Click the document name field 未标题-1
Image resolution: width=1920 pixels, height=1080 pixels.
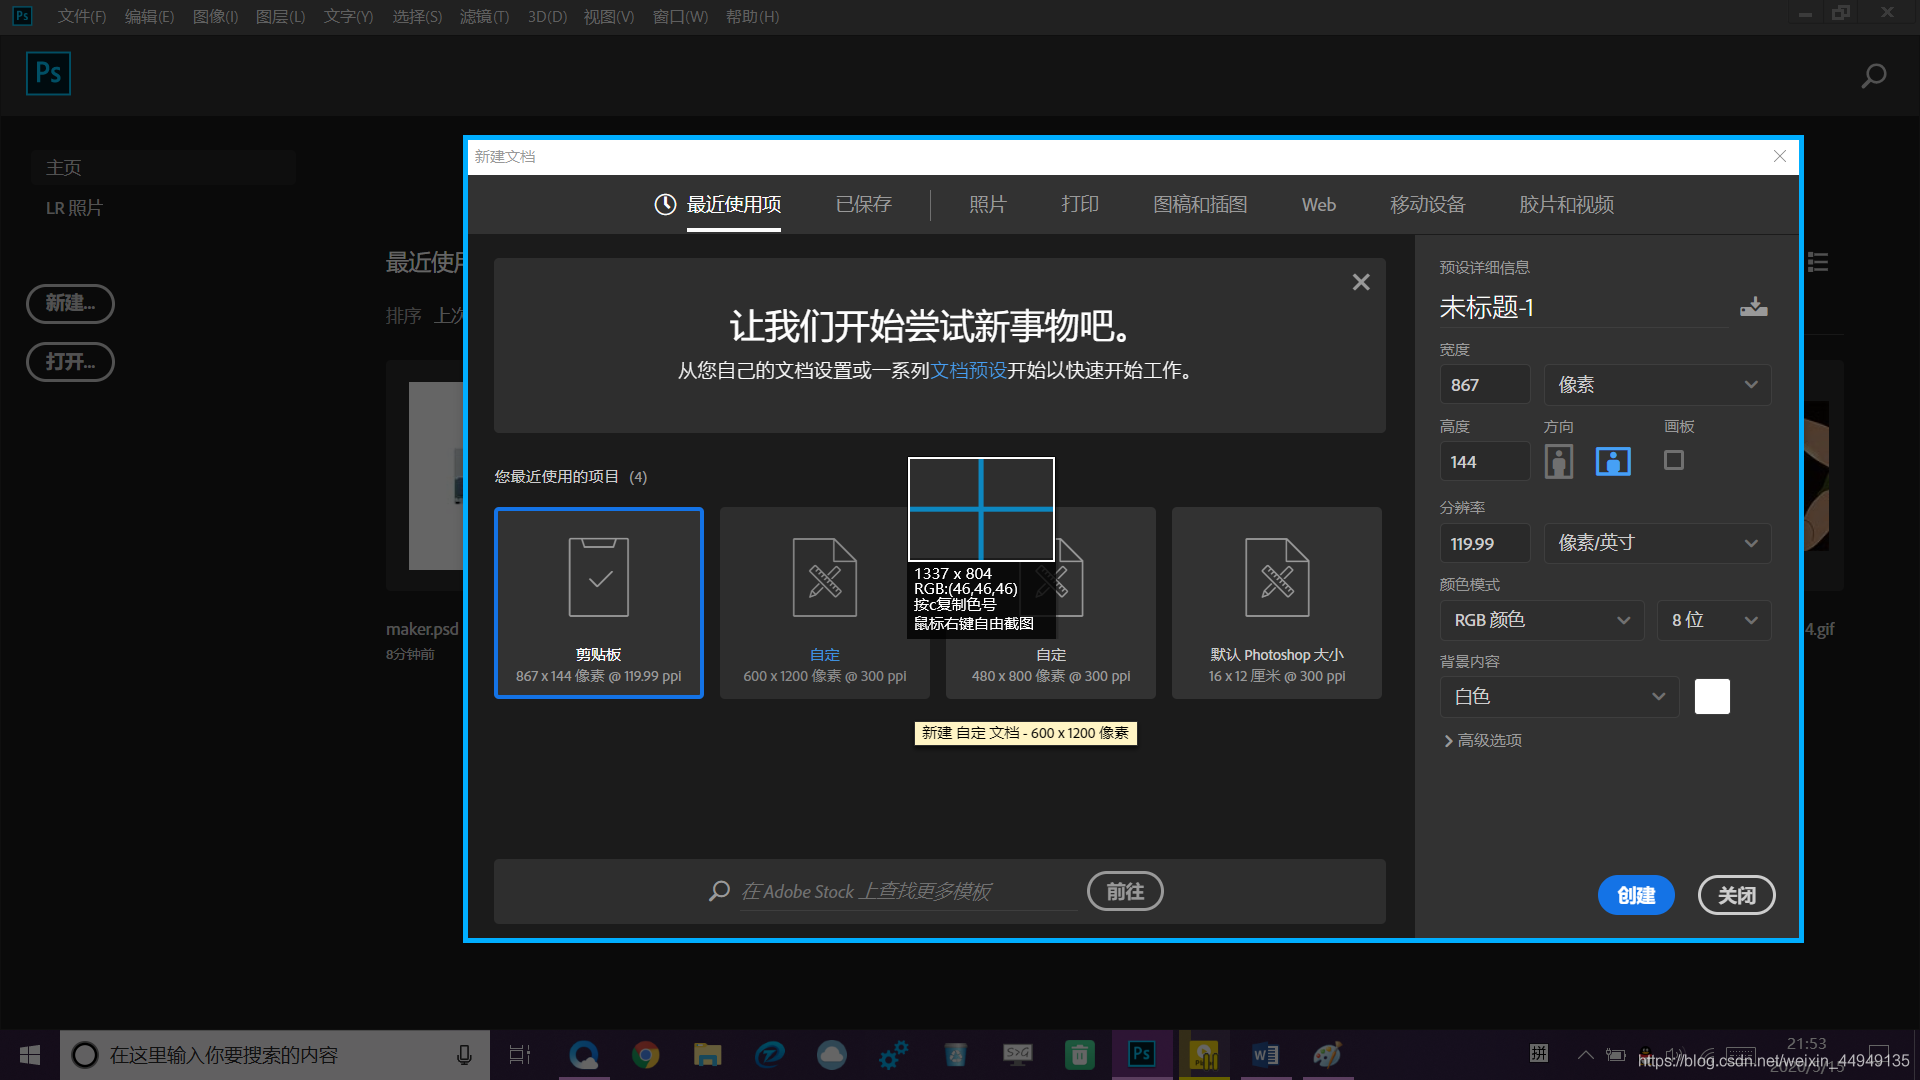click(x=1583, y=308)
